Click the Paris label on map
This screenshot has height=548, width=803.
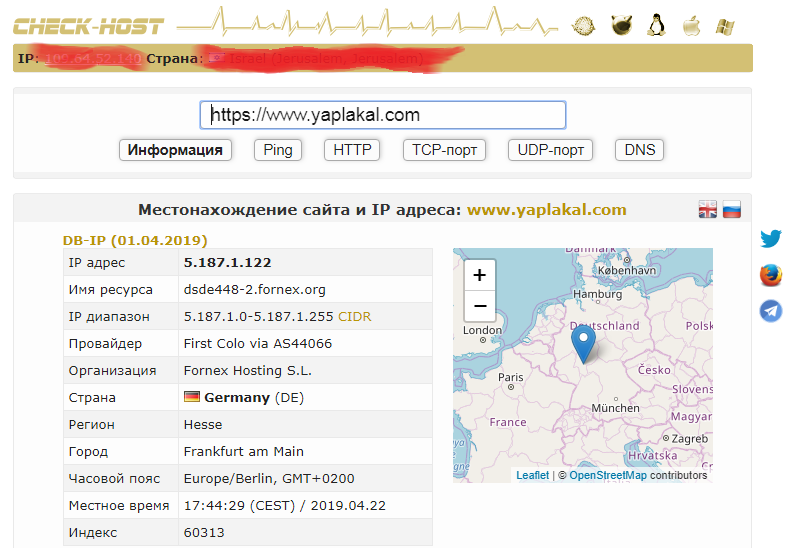tap(511, 377)
